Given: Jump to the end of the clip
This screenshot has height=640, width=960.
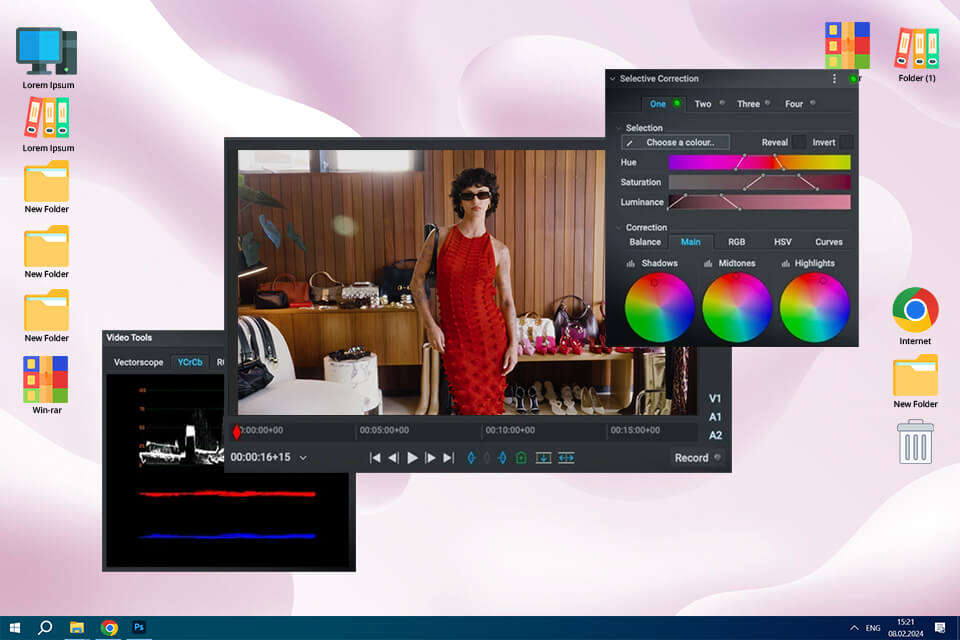Looking at the screenshot, I should 448,458.
